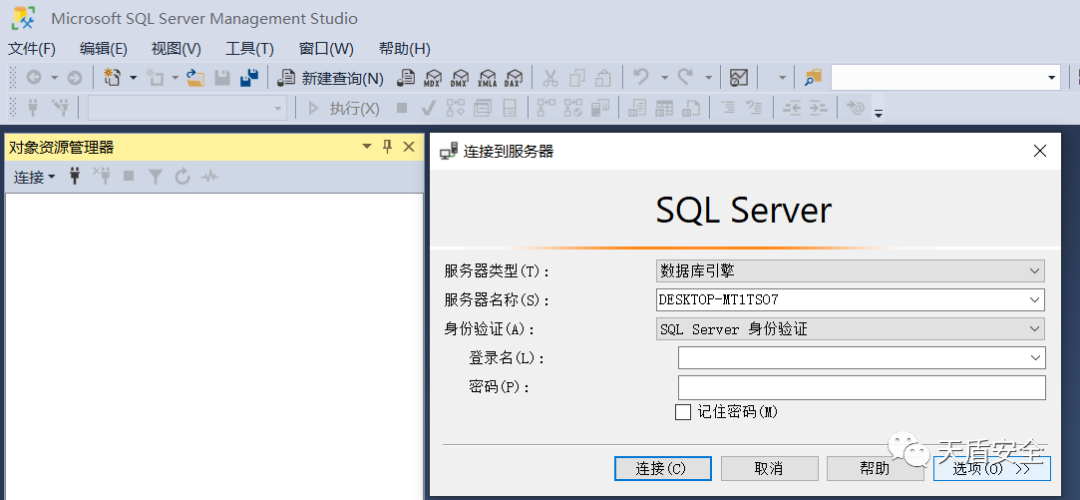Click the 取消 cancel button
The image size is (1080, 500).
coord(768,468)
